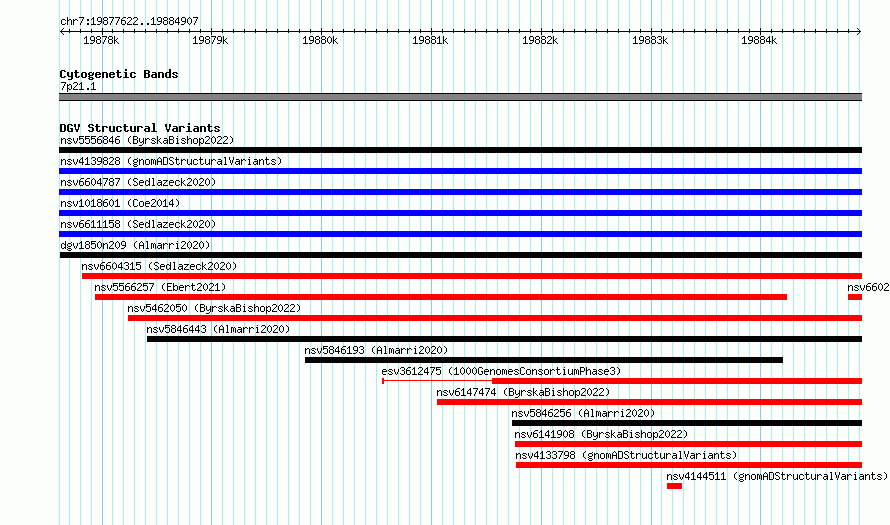Click the red bar of nsv4133798
The width and height of the screenshot is (890, 525).
pos(689,465)
